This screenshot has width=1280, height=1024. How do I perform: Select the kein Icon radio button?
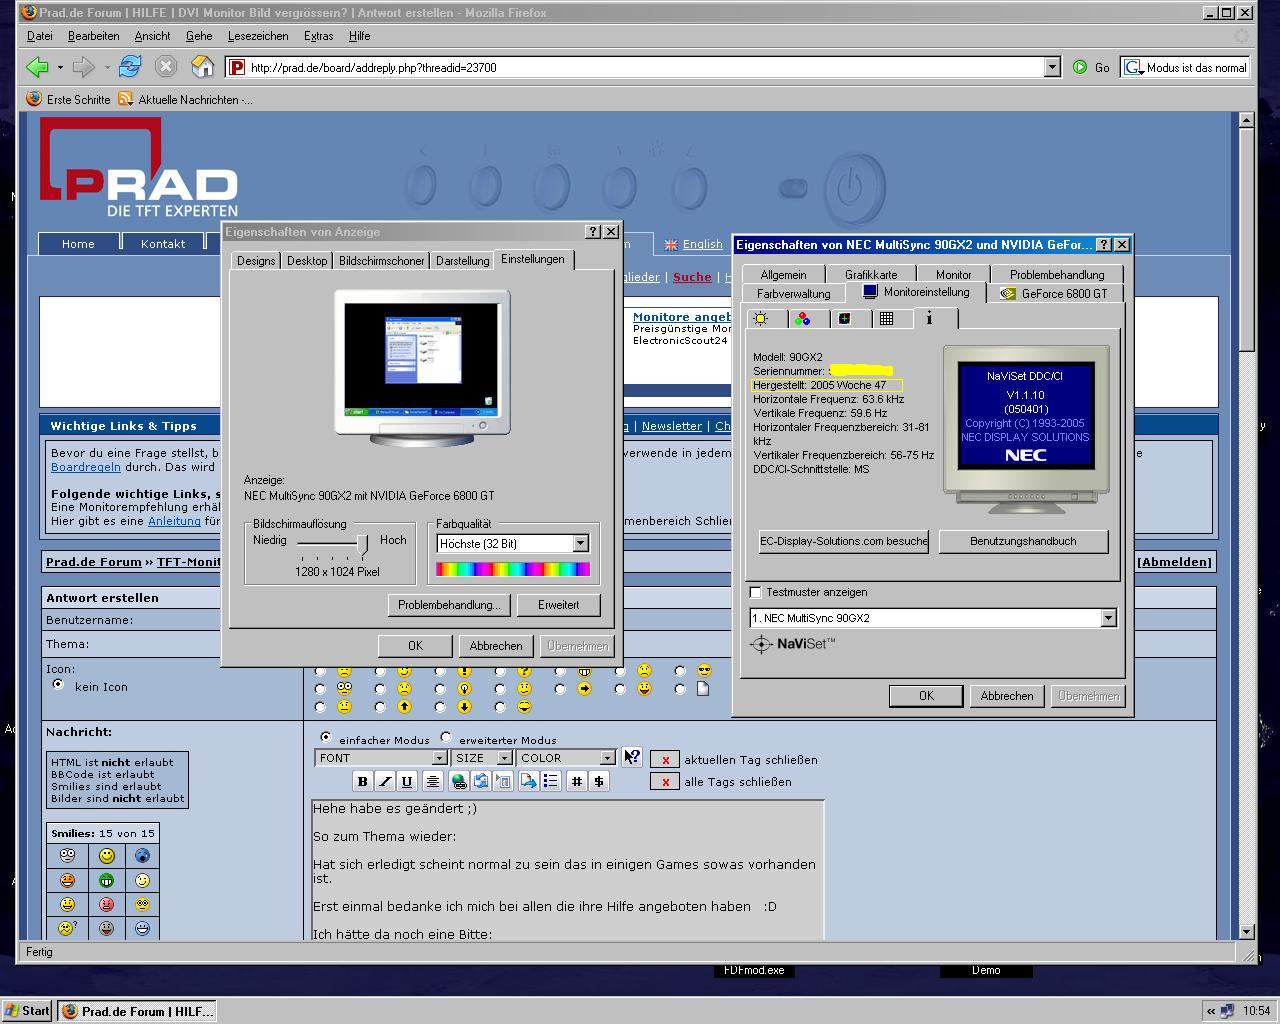(58, 685)
